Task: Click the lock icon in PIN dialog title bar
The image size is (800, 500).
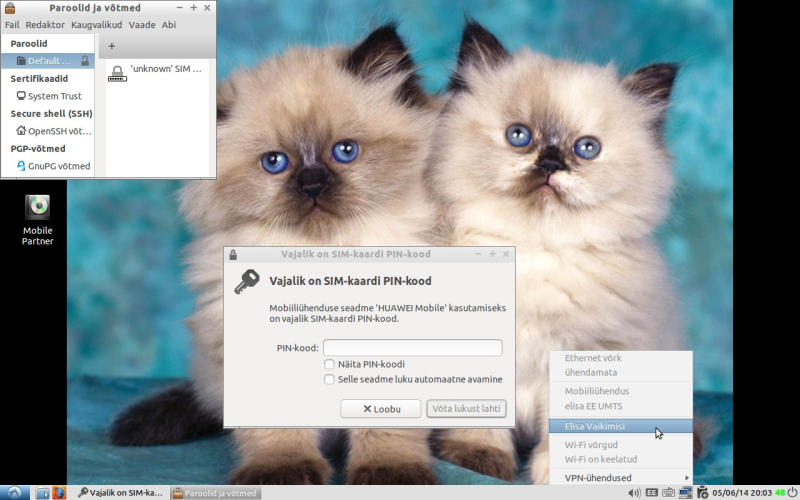Action: 233,254
